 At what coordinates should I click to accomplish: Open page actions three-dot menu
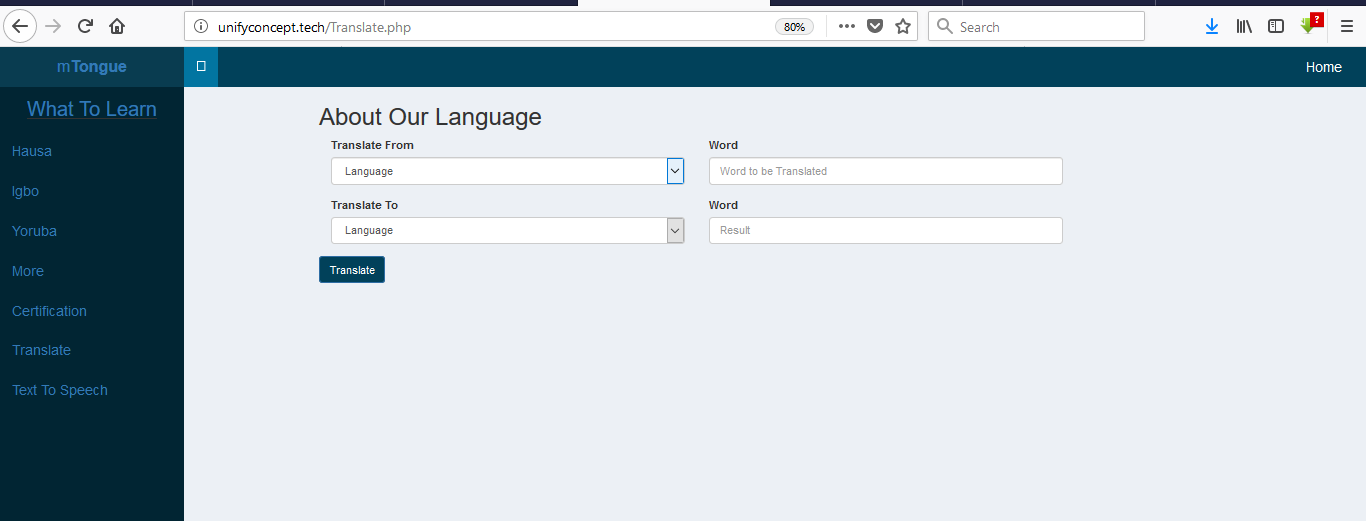pyautogui.click(x=847, y=27)
